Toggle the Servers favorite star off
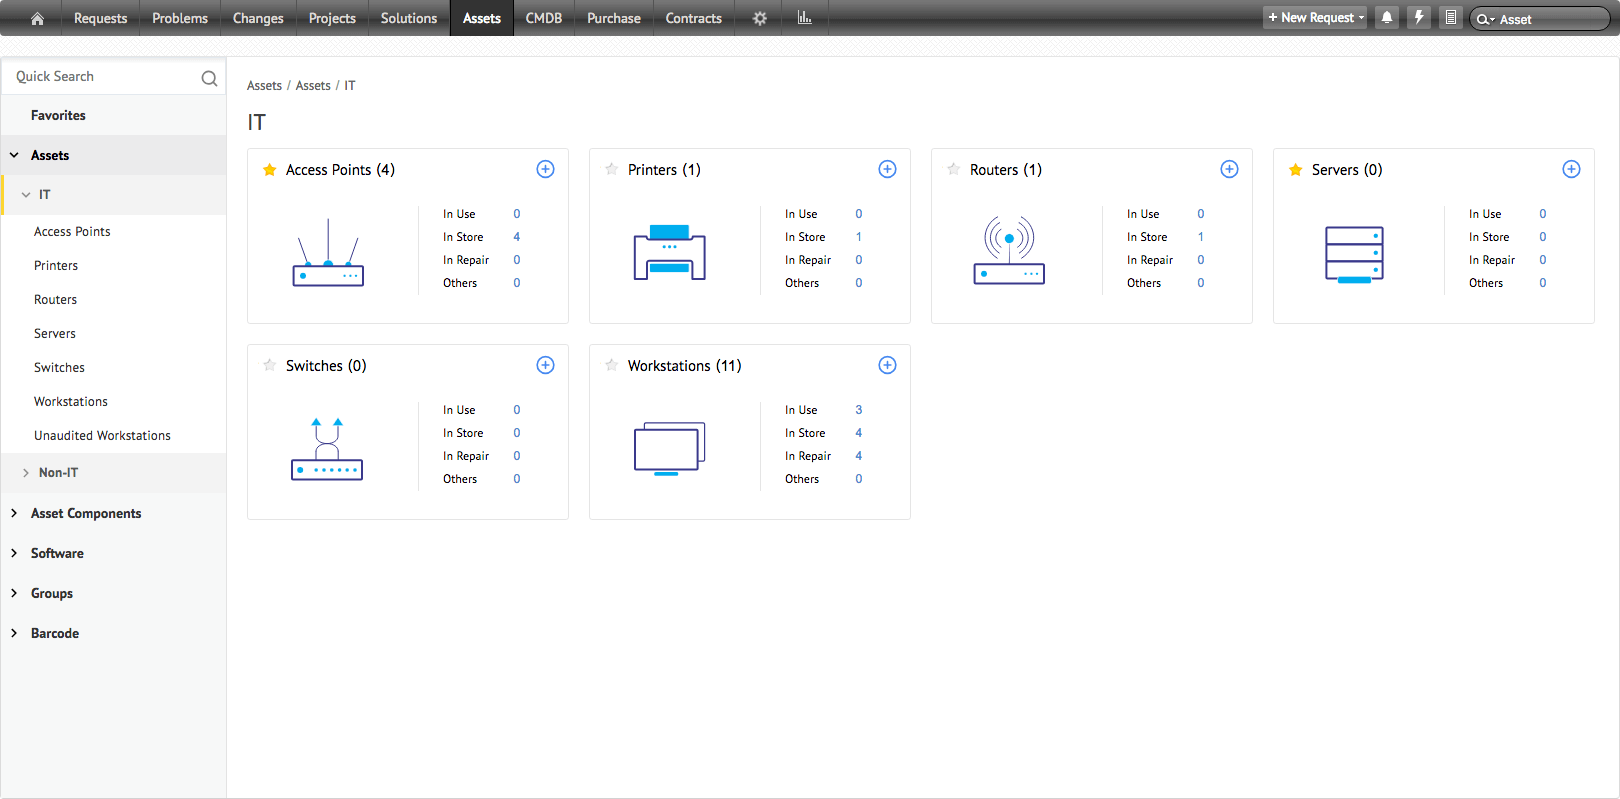 1295,170
